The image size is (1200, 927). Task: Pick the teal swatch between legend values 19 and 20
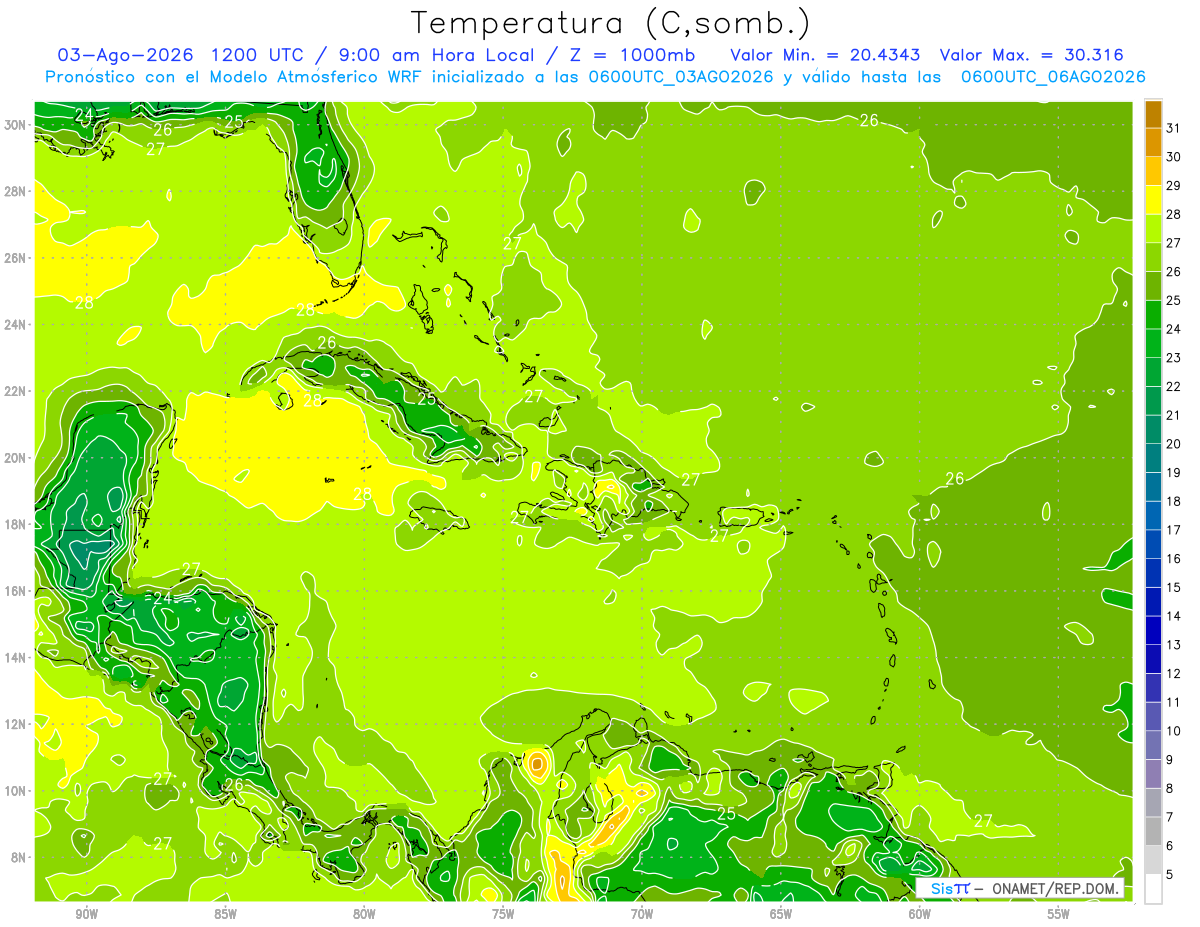1154,458
